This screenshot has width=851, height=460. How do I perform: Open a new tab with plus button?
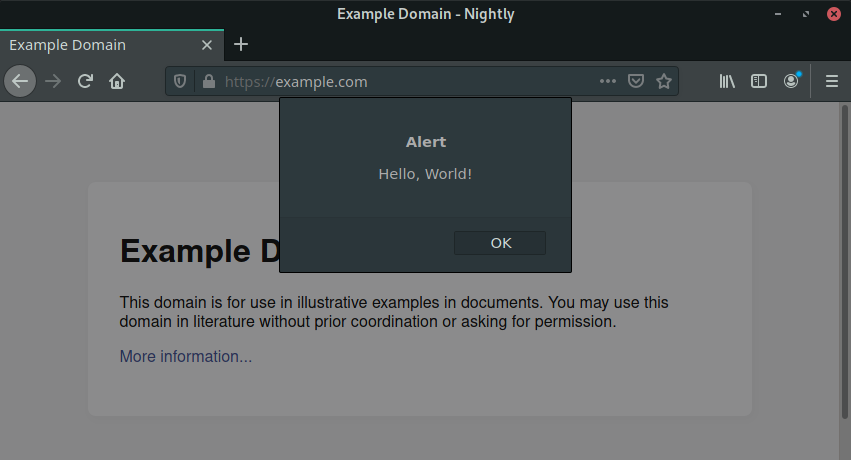241,44
